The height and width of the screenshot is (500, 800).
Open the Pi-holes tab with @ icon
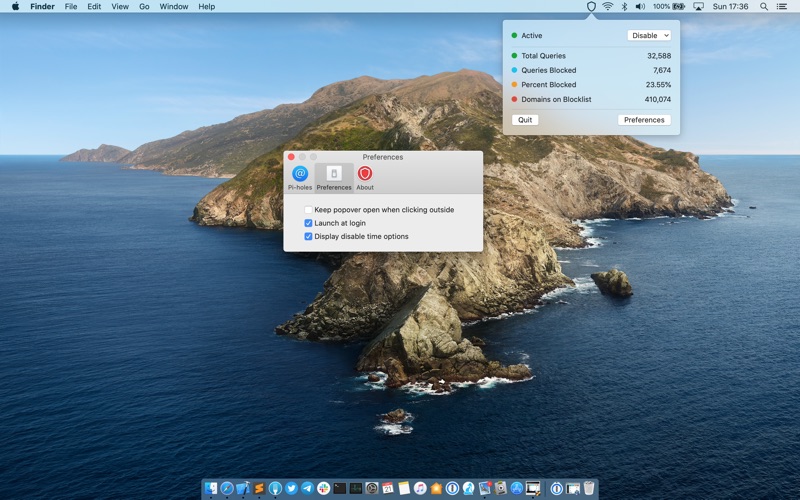pyautogui.click(x=300, y=178)
